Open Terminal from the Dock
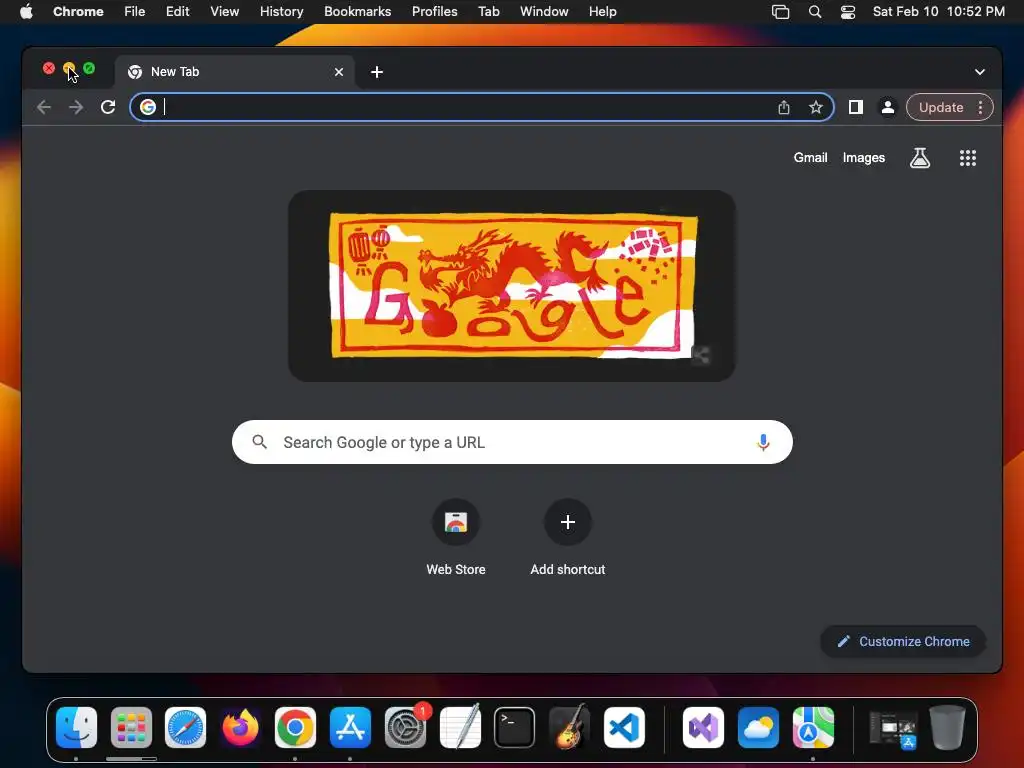This screenshot has width=1024, height=768. (515, 727)
